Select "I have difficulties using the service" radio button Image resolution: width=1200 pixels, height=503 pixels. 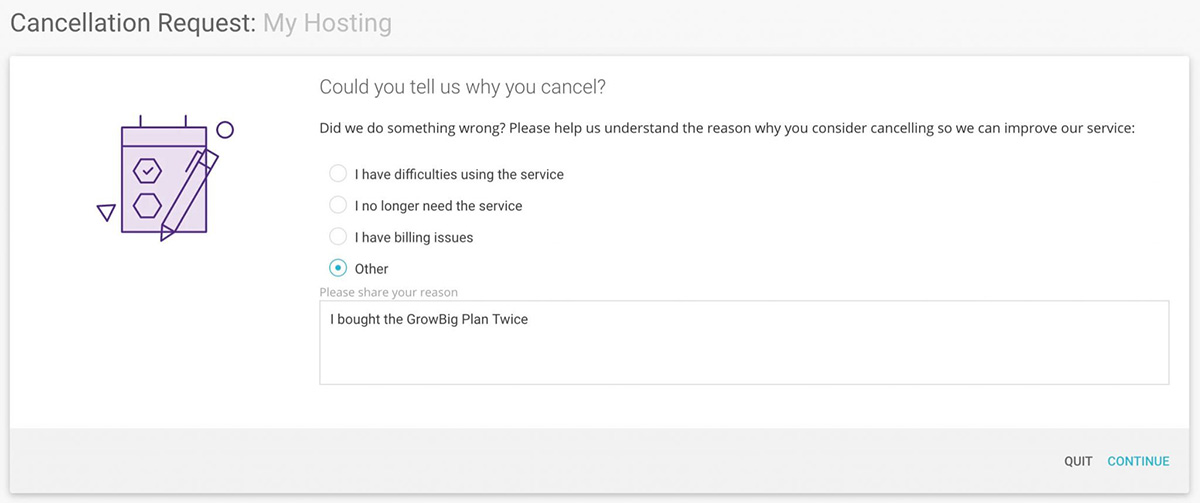(338, 174)
